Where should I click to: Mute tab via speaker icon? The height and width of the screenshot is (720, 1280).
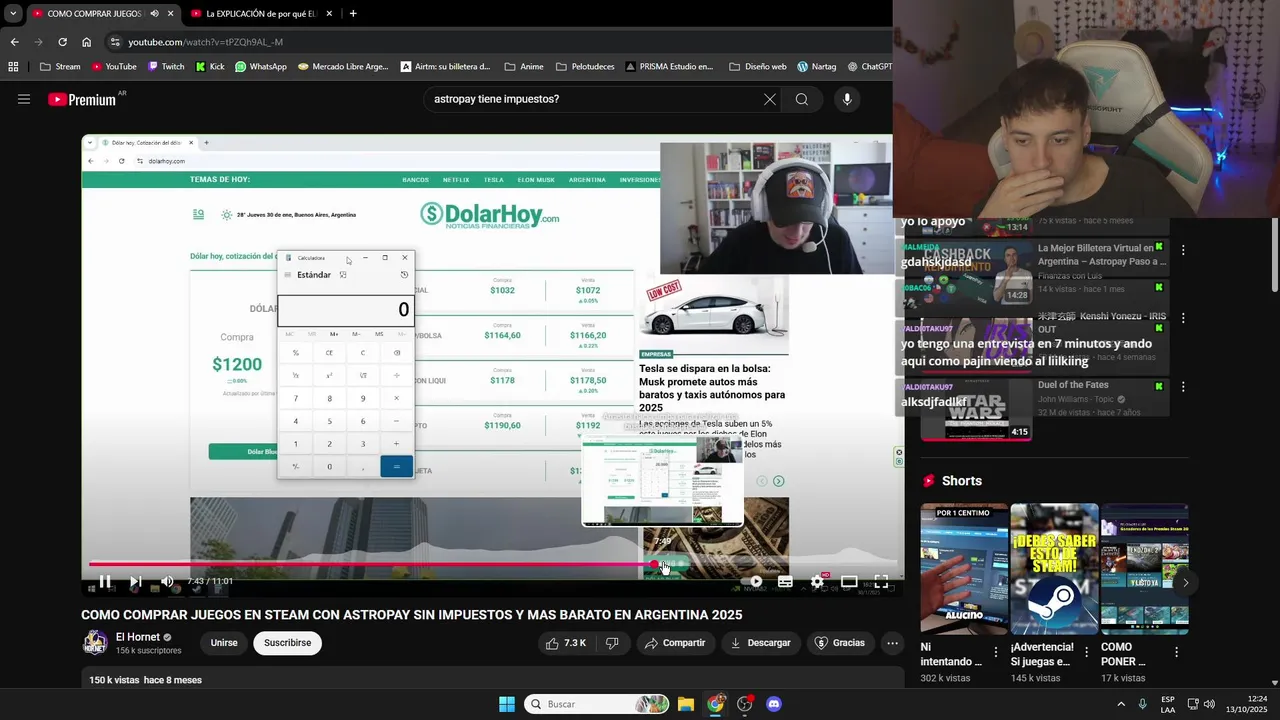click(x=154, y=13)
